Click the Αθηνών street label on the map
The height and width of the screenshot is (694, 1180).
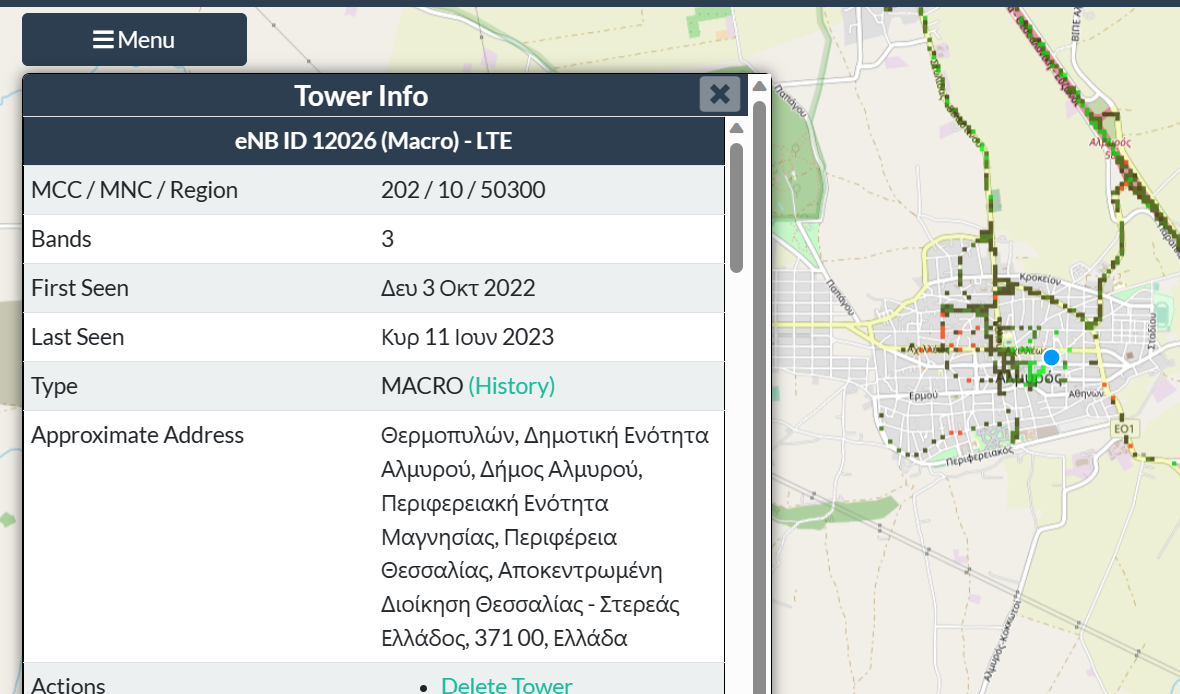click(x=1086, y=394)
